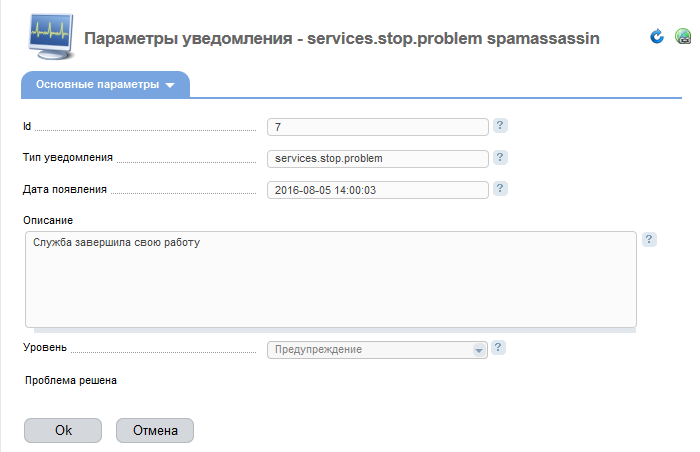Select the Основные параметры tab
The height and width of the screenshot is (452, 700).
click(x=105, y=84)
